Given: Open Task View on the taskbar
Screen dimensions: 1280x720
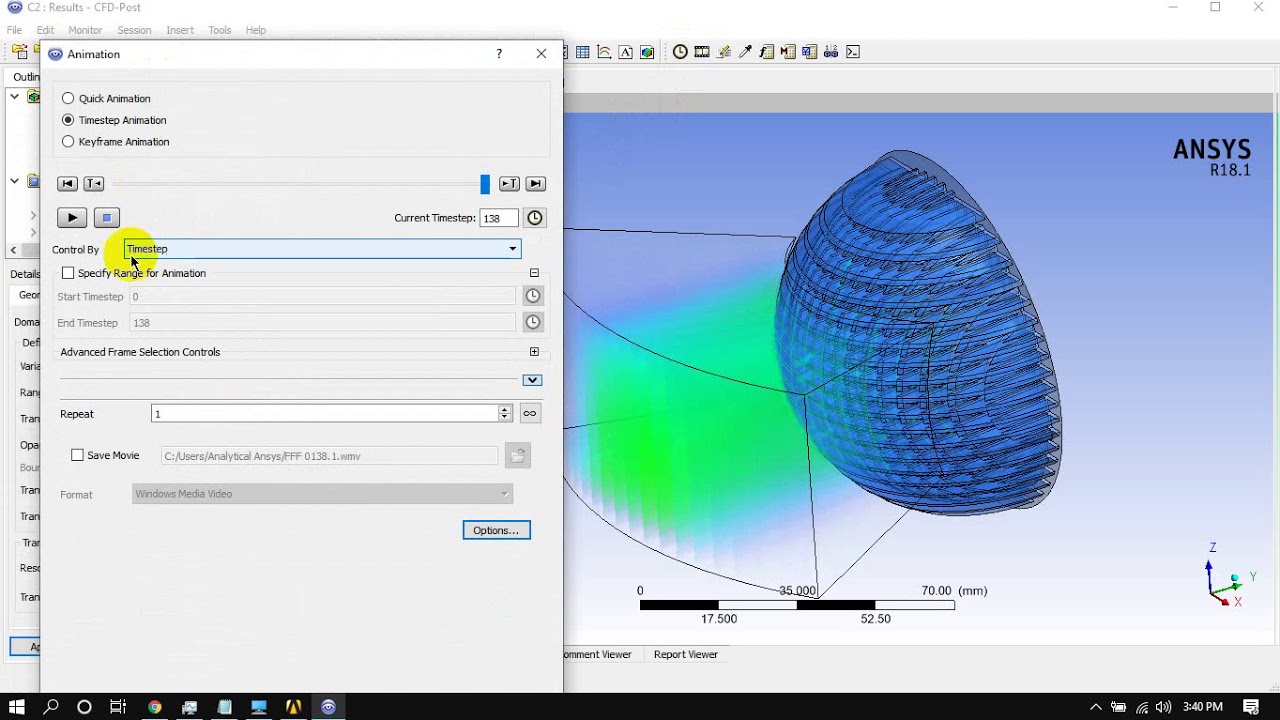Looking at the screenshot, I should 118,707.
